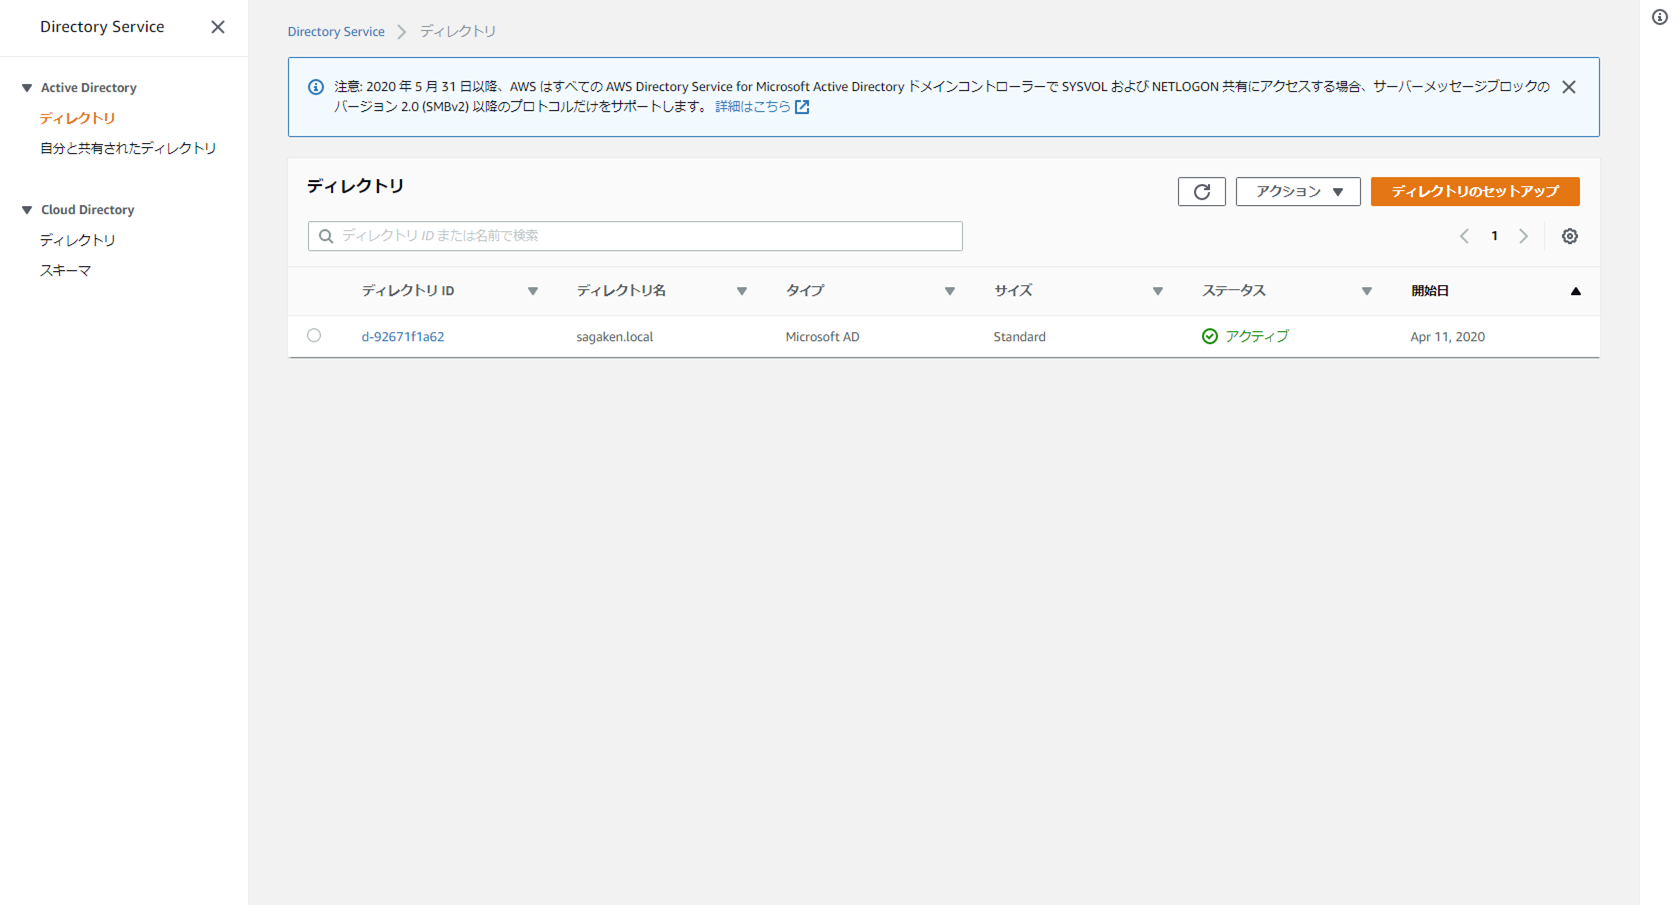
Task: Click アクティブ status text
Action: point(1257,337)
